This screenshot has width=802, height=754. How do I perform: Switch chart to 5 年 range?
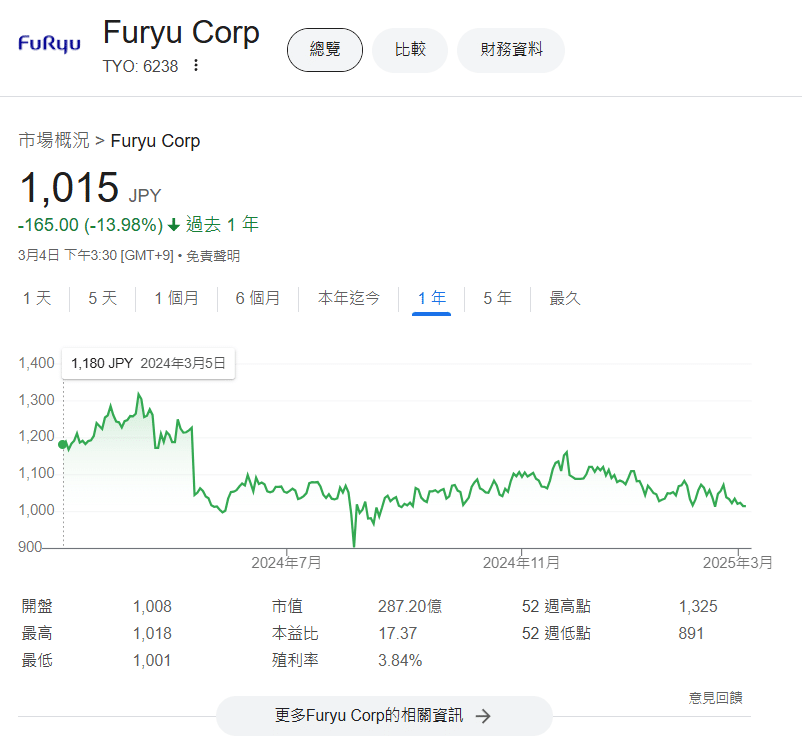click(x=497, y=298)
